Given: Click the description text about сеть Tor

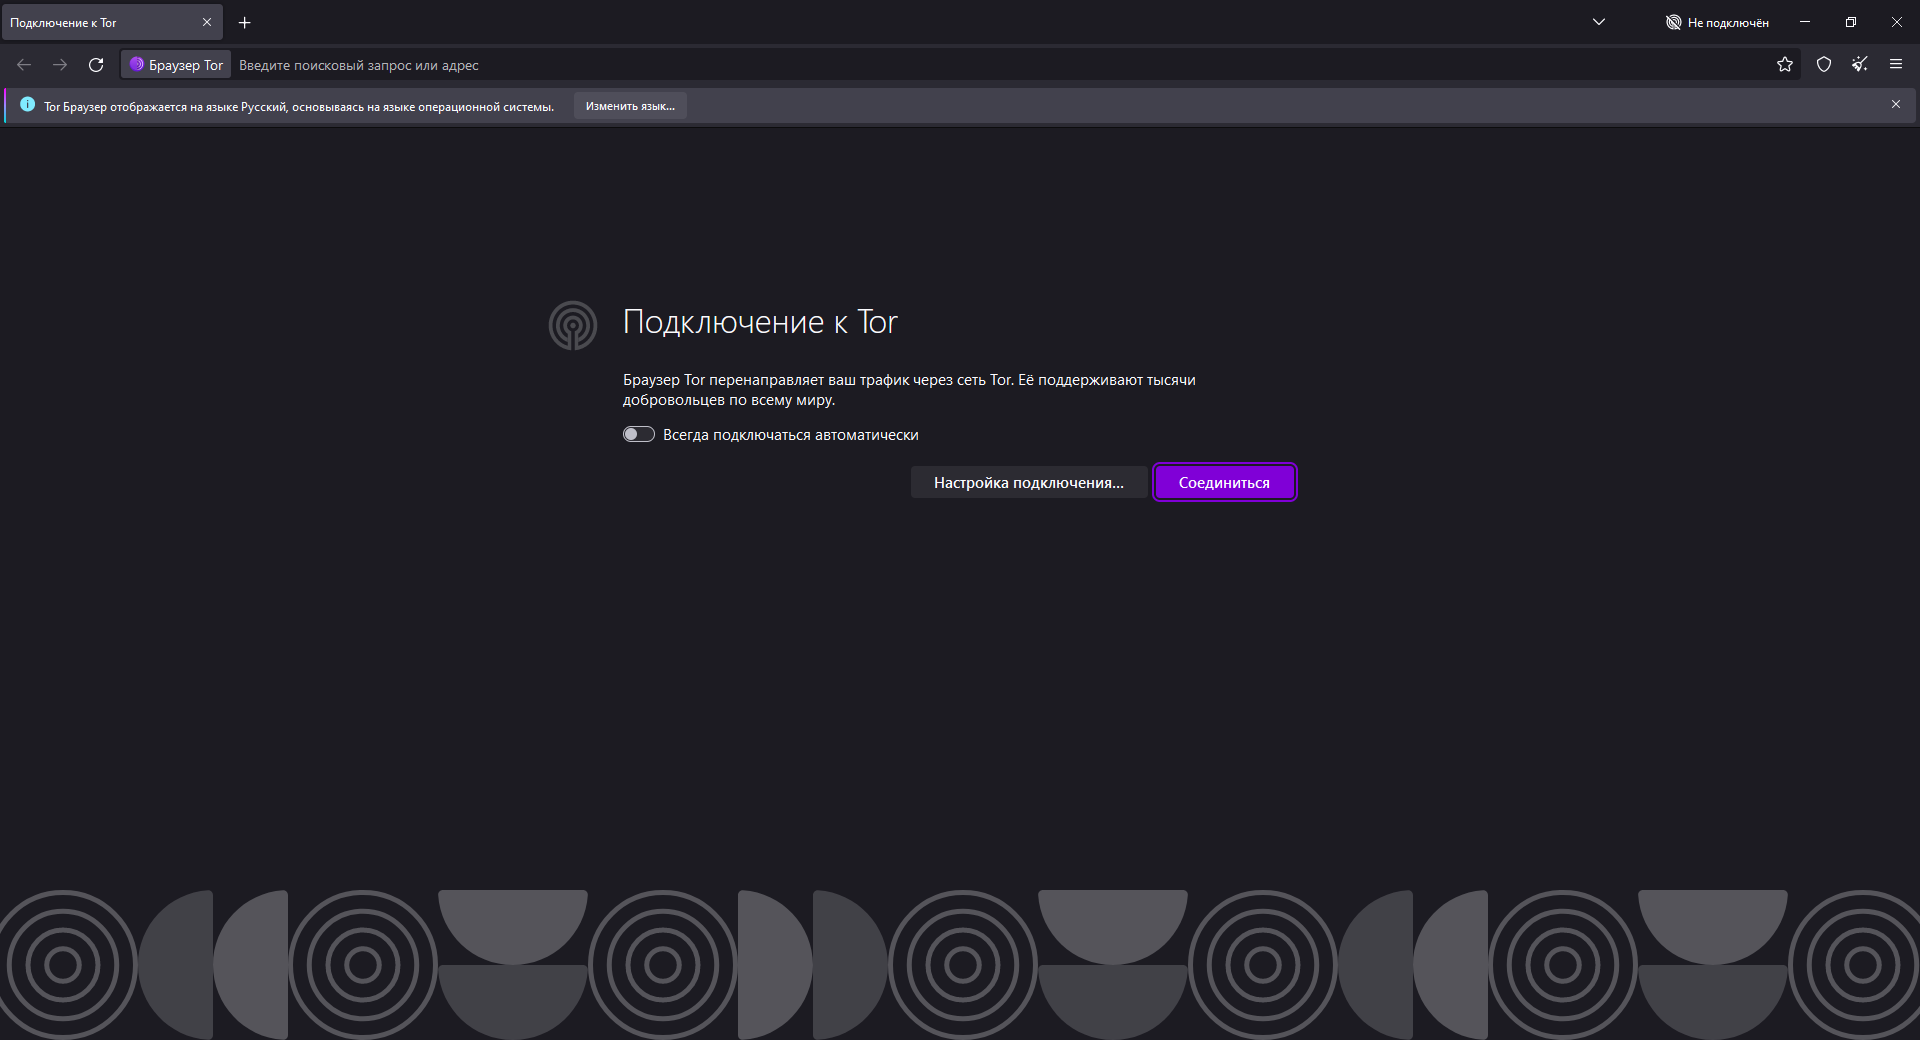Looking at the screenshot, I should (x=909, y=390).
